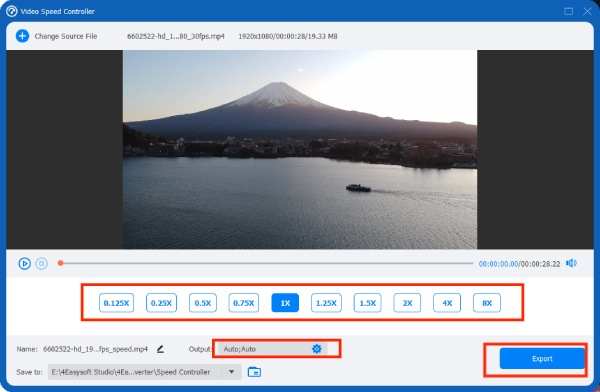The width and height of the screenshot is (600, 392).
Task: Click the Change Source File label
Action: tap(66, 36)
